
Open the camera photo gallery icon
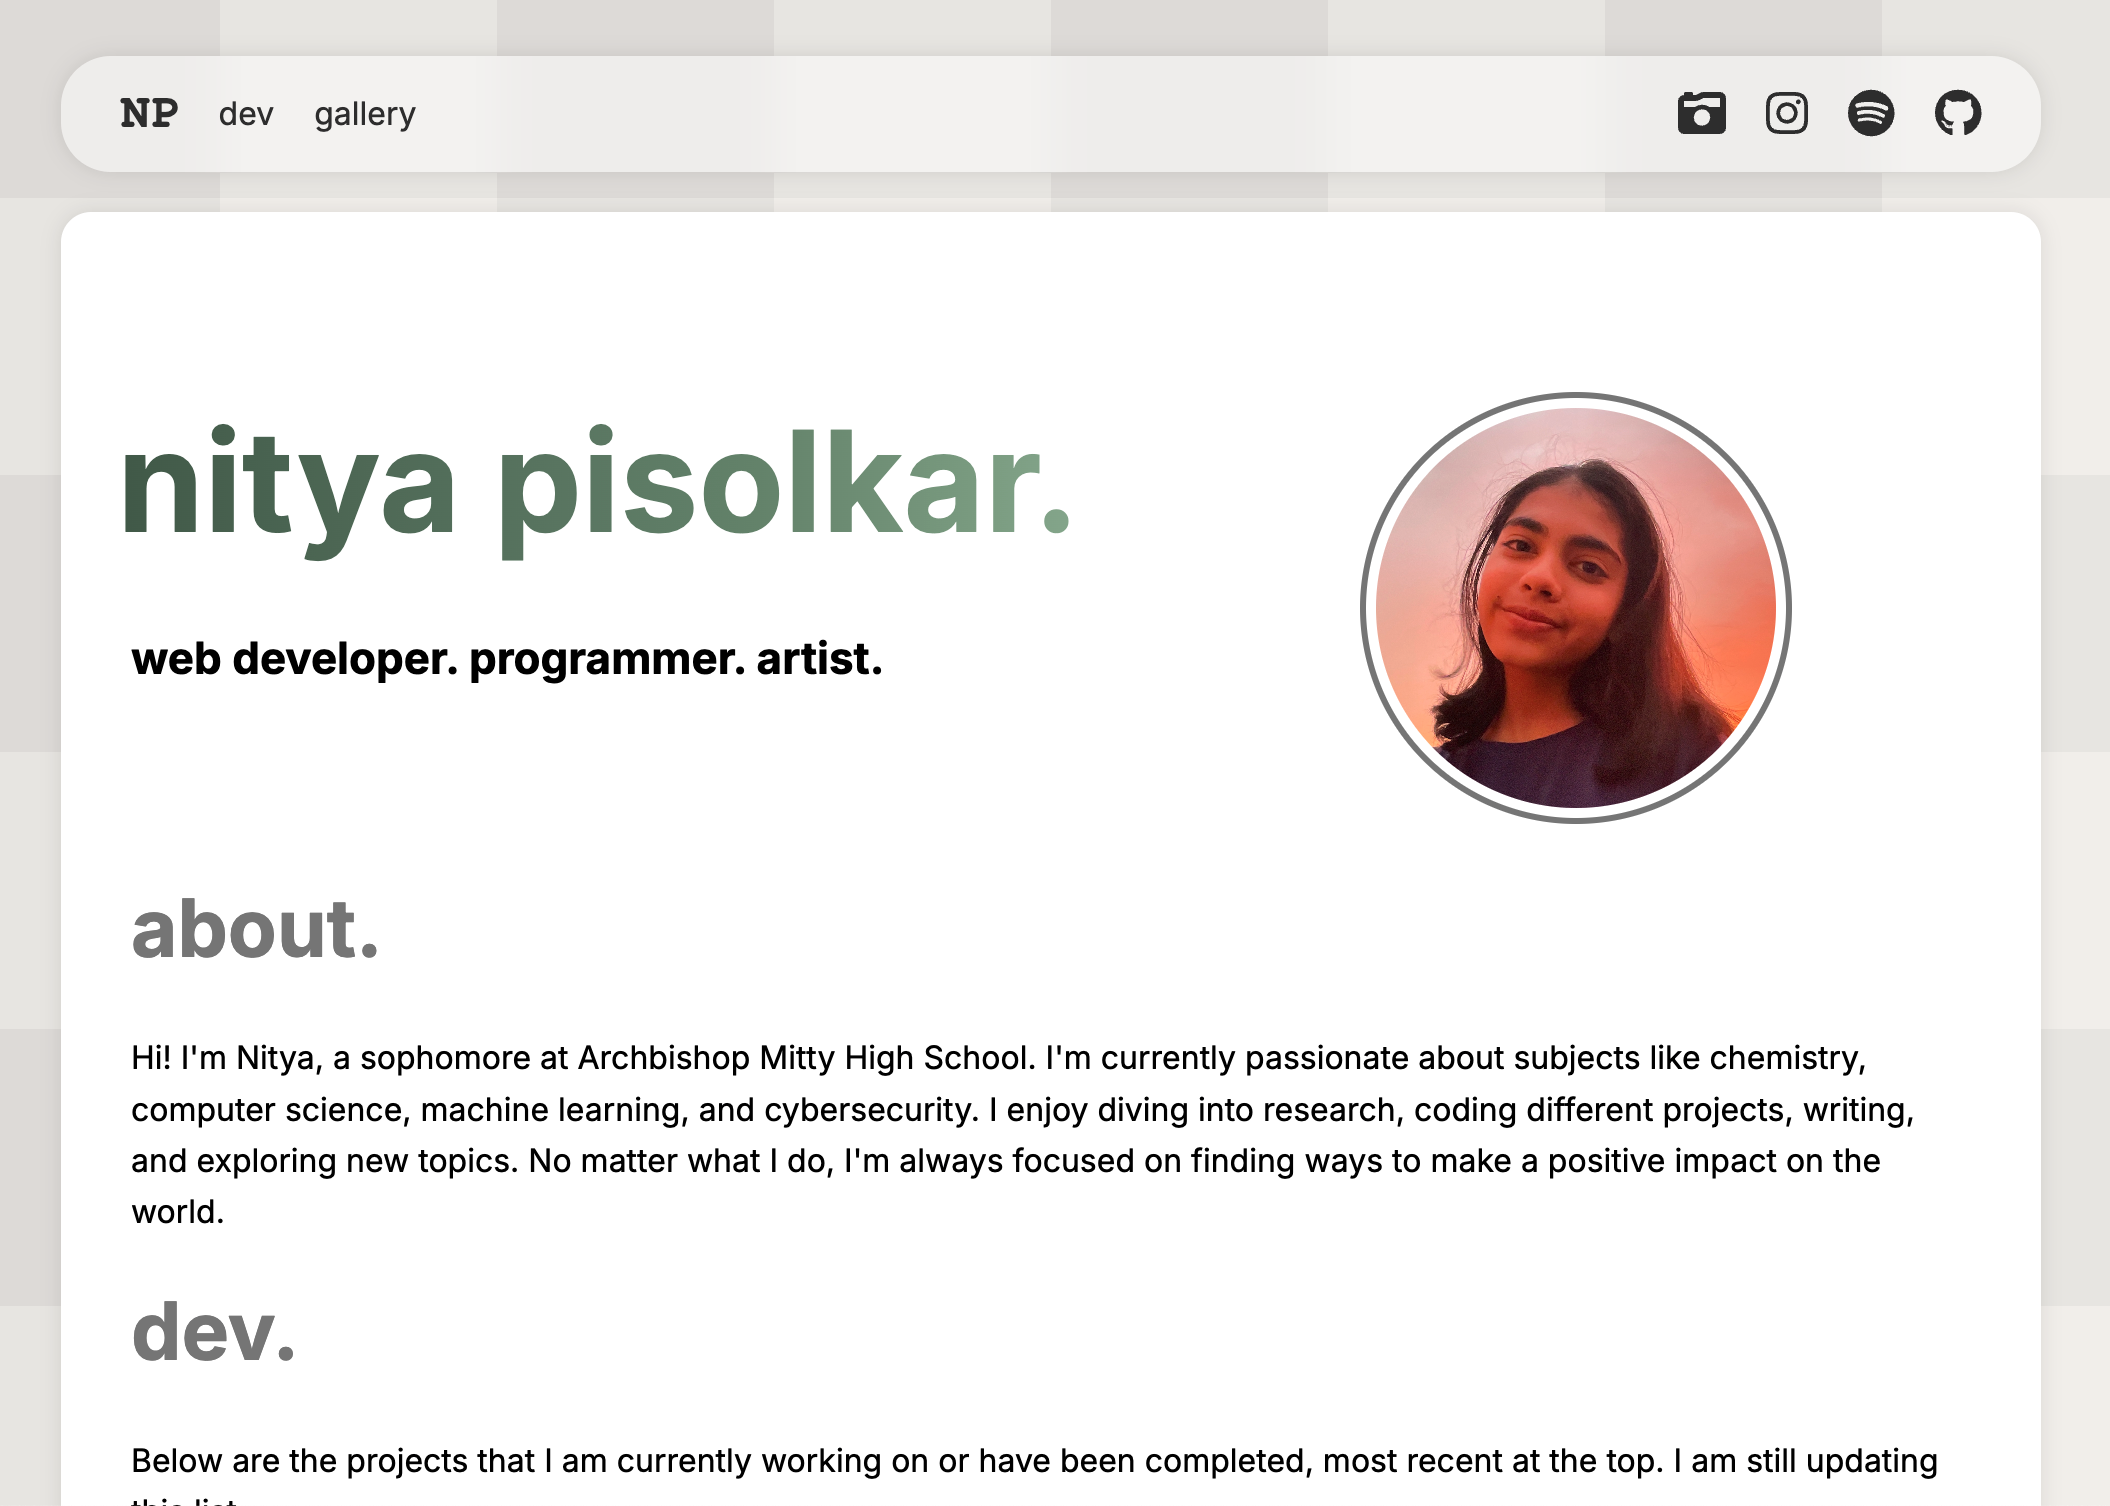[x=1701, y=113]
